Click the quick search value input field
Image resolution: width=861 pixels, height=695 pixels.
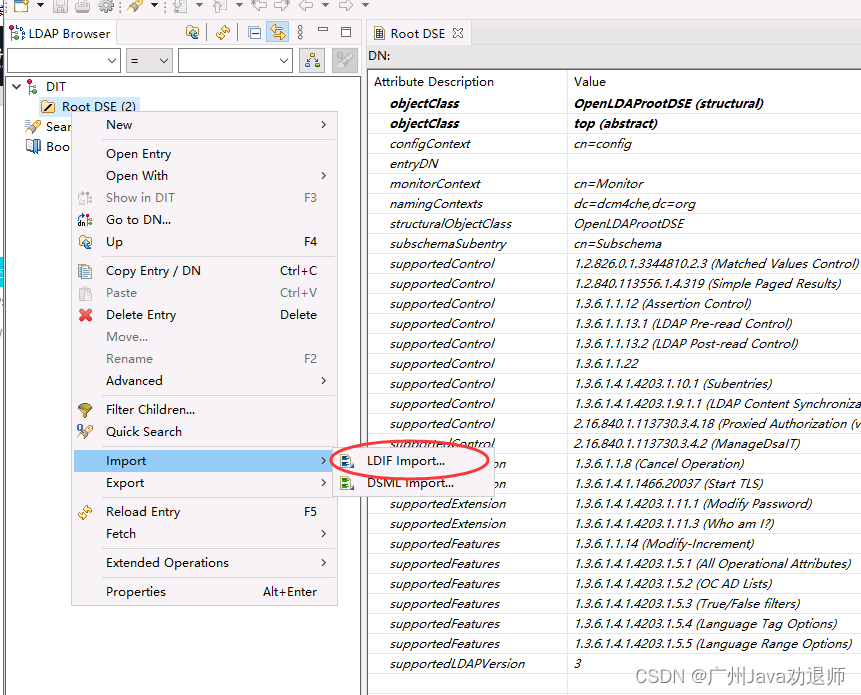[232, 60]
